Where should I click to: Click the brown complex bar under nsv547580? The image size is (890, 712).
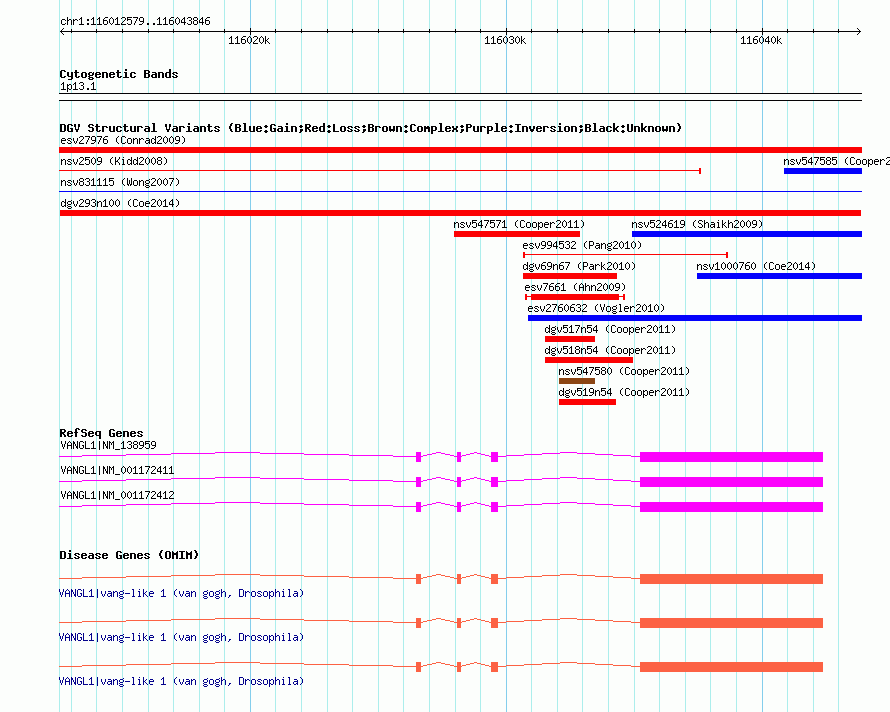pyautogui.click(x=577, y=381)
